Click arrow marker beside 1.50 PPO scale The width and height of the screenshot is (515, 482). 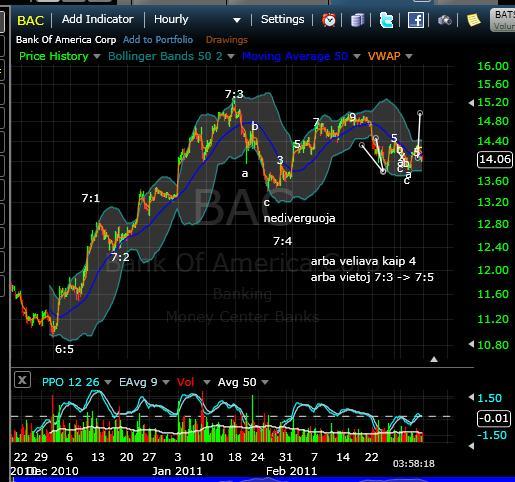coord(471,397)
